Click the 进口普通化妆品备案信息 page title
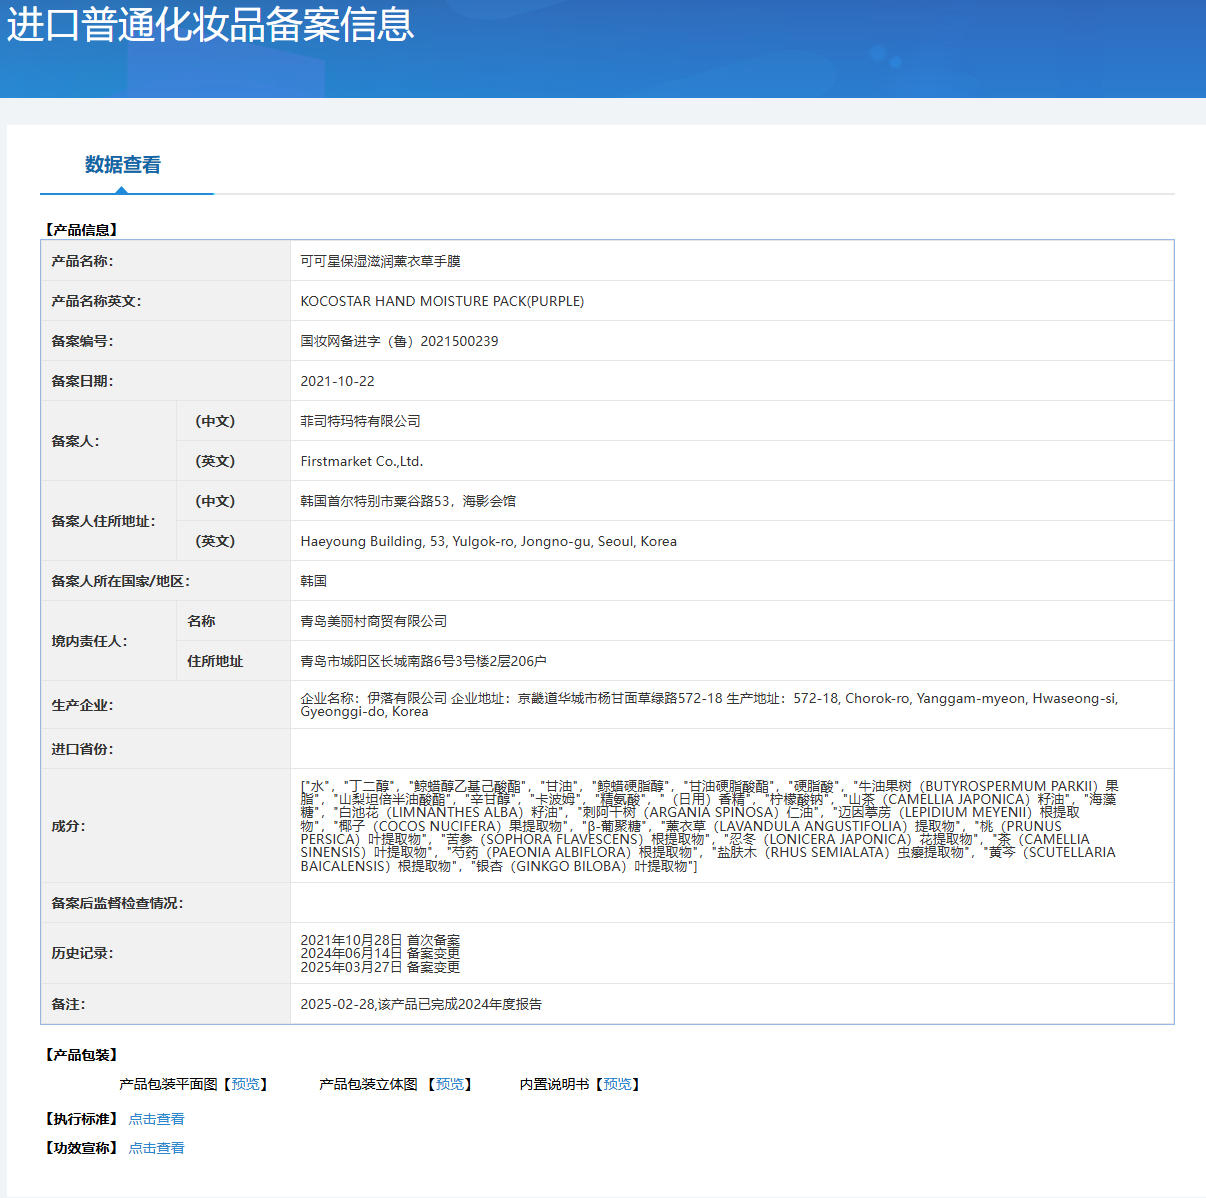The image size is (1206, 1198). [210, 25]
